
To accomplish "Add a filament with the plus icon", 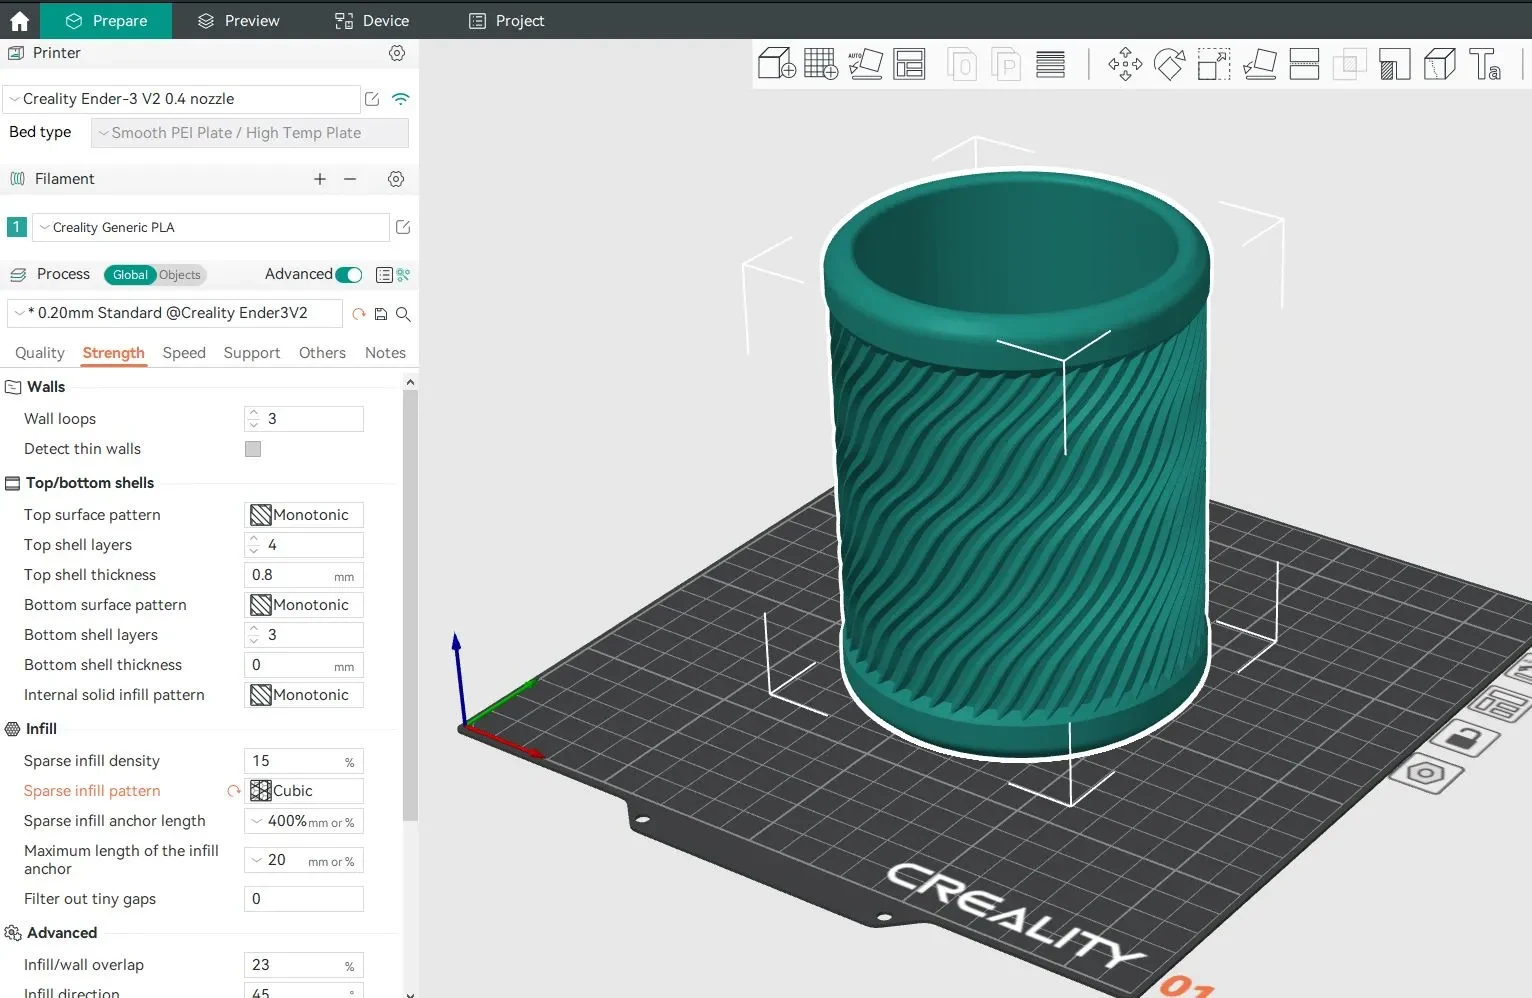I will tap(320, 179).
